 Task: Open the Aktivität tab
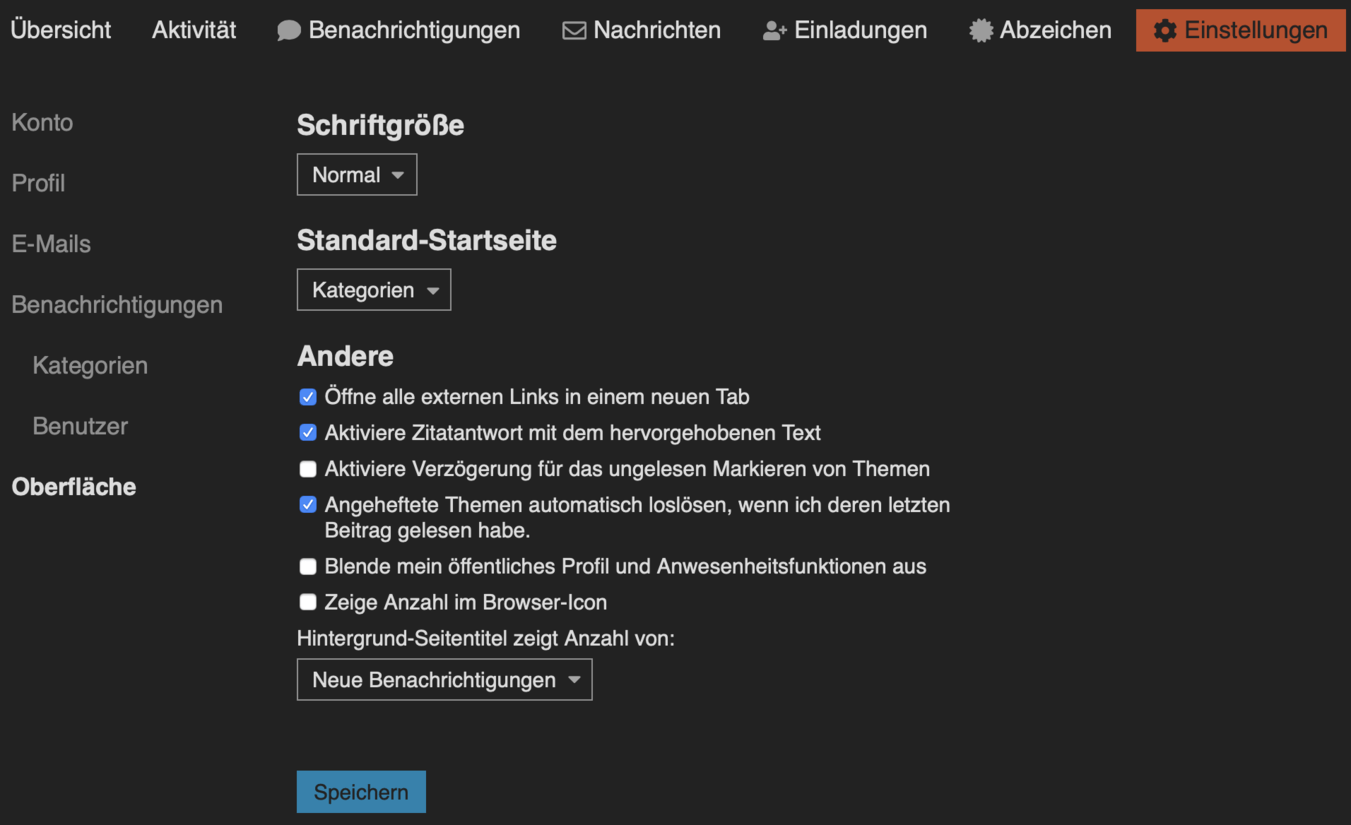click(194, 30)
